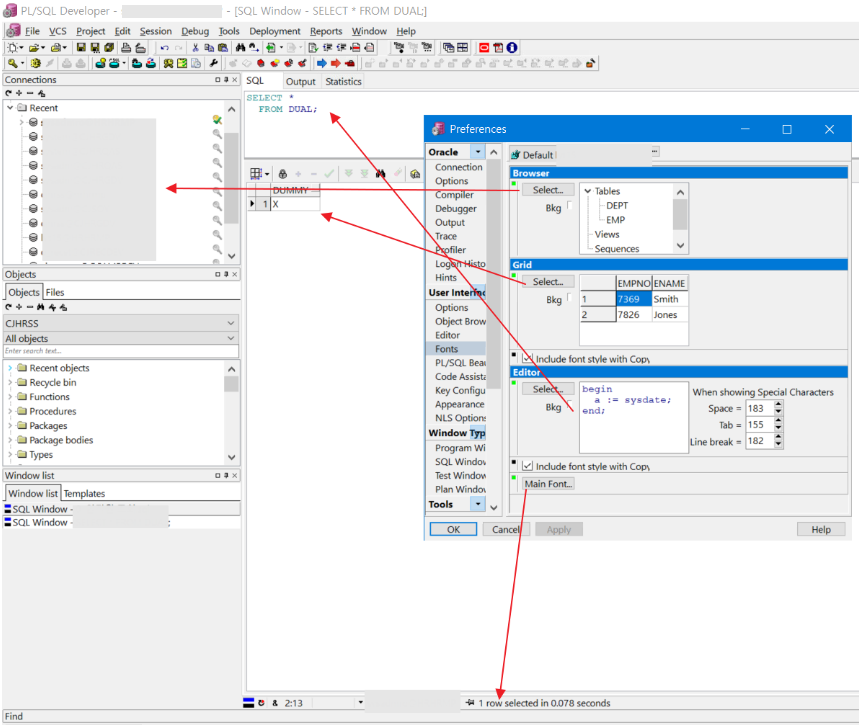Toggle Bkg checkbox in Browser section

click(569, 205)
